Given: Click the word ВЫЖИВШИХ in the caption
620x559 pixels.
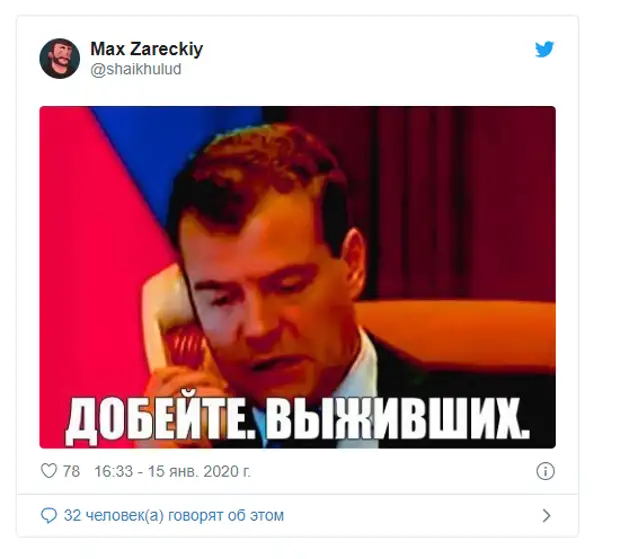Looking at the screenshot, I should point(397,417).
